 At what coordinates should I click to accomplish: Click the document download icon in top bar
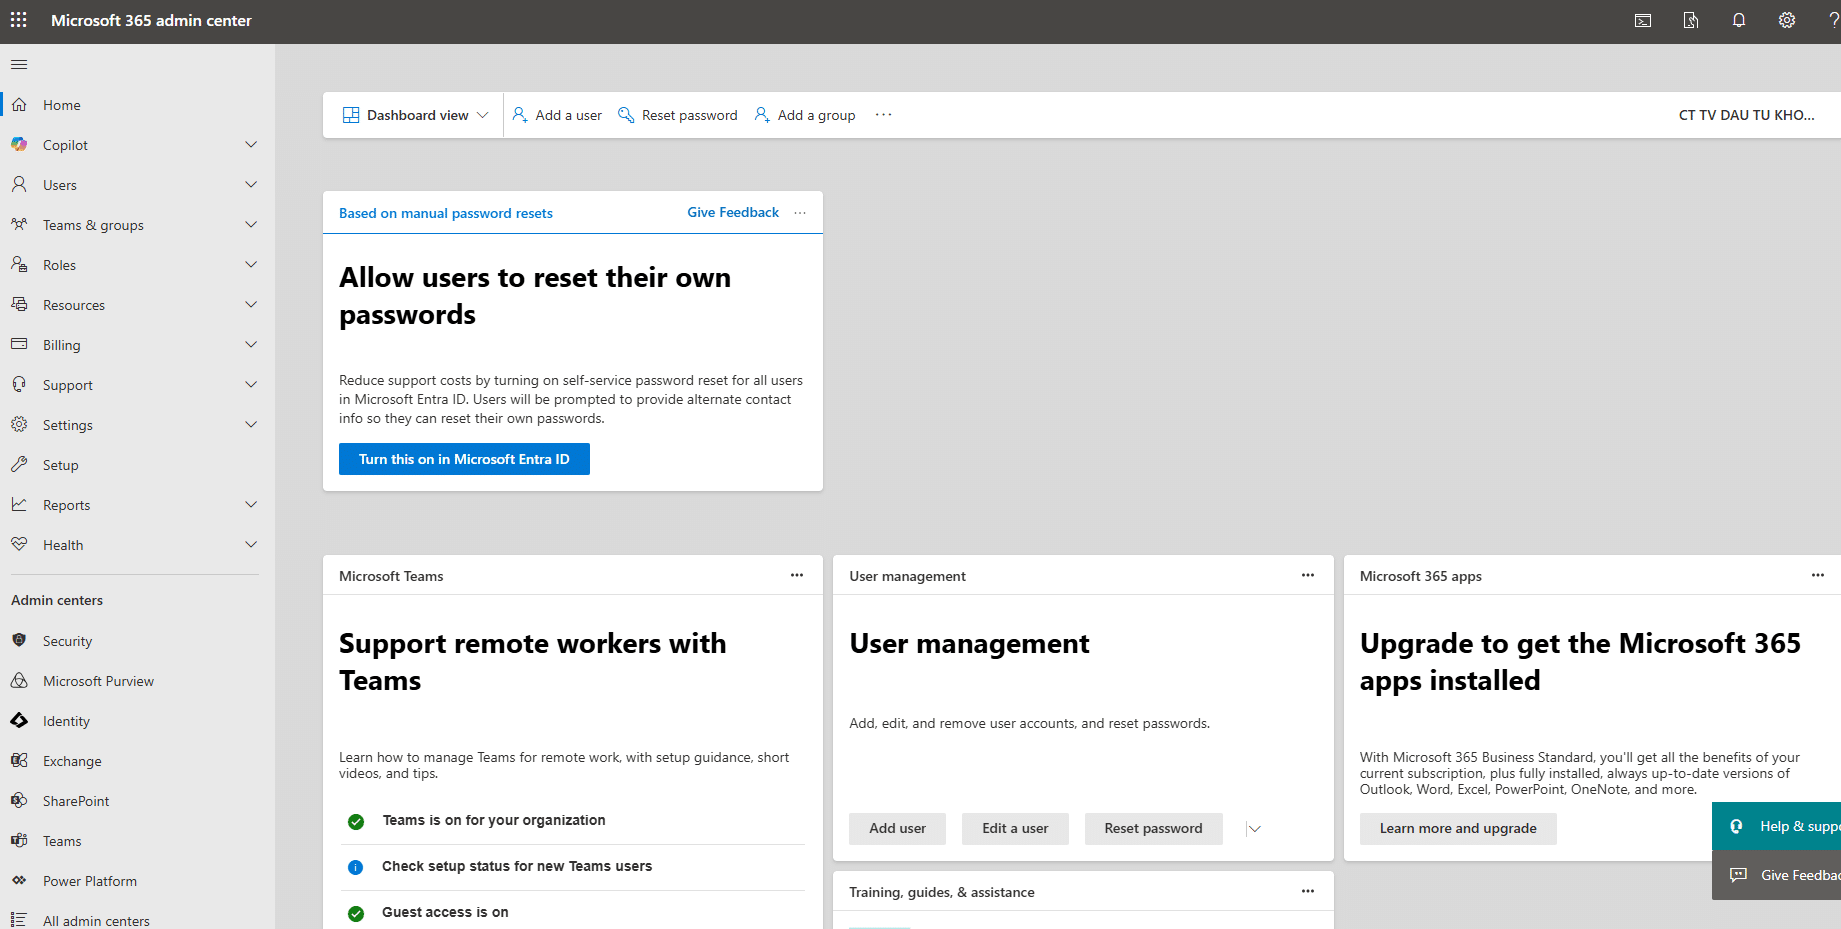[1691, 20]
